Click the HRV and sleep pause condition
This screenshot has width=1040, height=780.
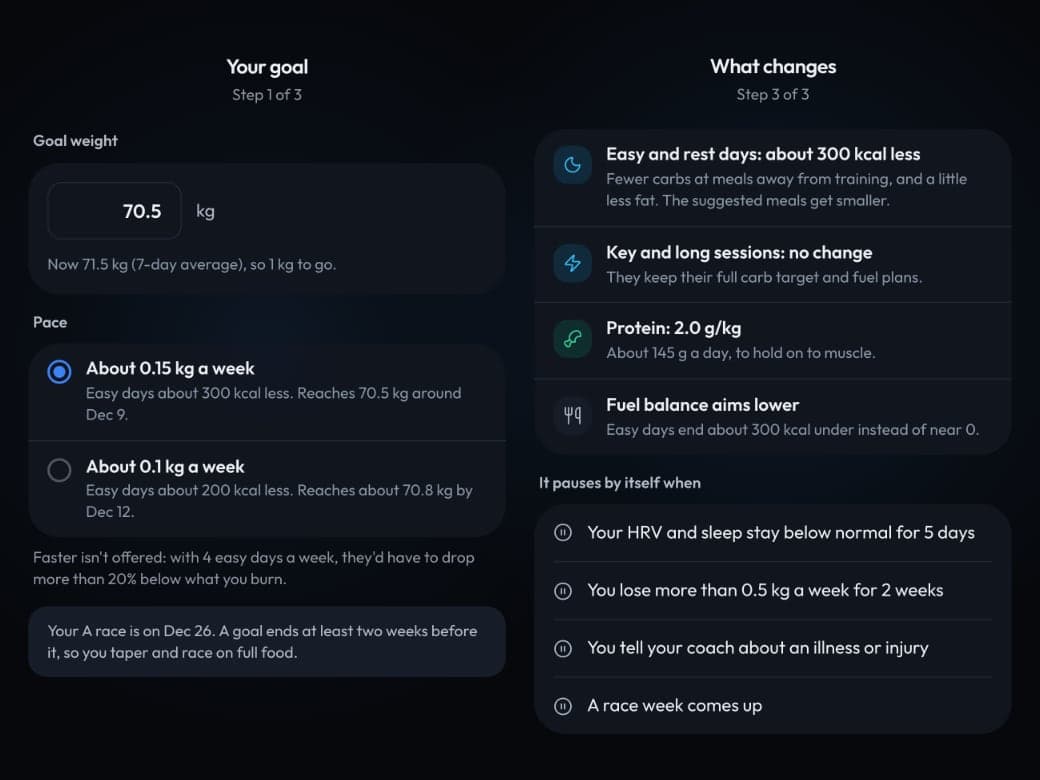tap(773, 533)
